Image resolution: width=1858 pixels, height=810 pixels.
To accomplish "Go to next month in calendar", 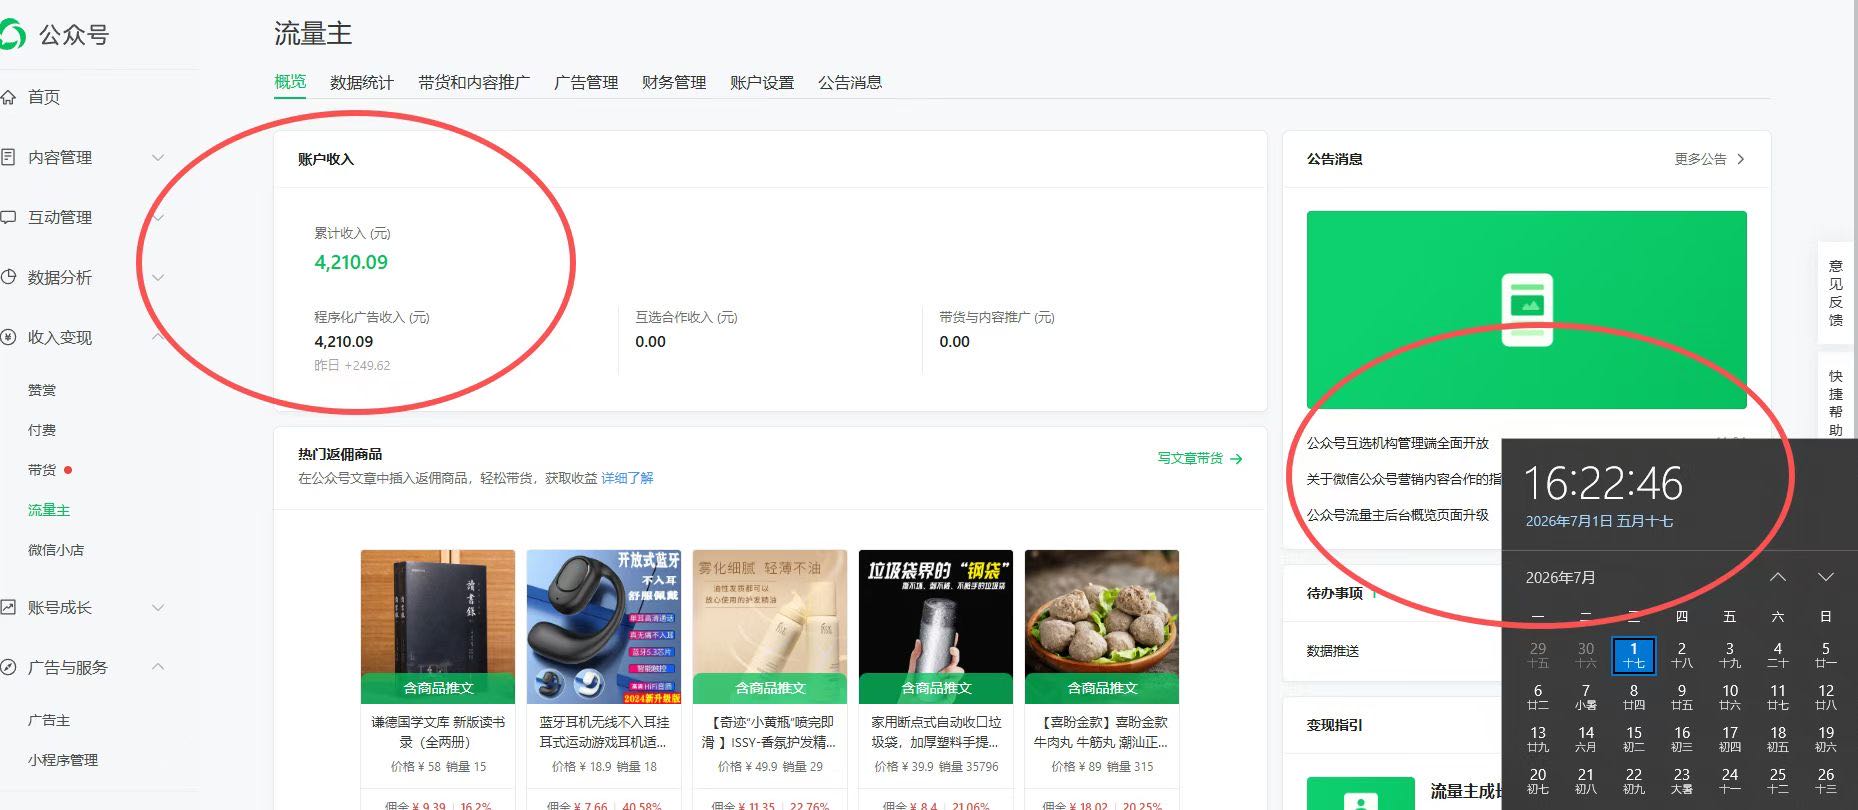I will pos(1826,577).
